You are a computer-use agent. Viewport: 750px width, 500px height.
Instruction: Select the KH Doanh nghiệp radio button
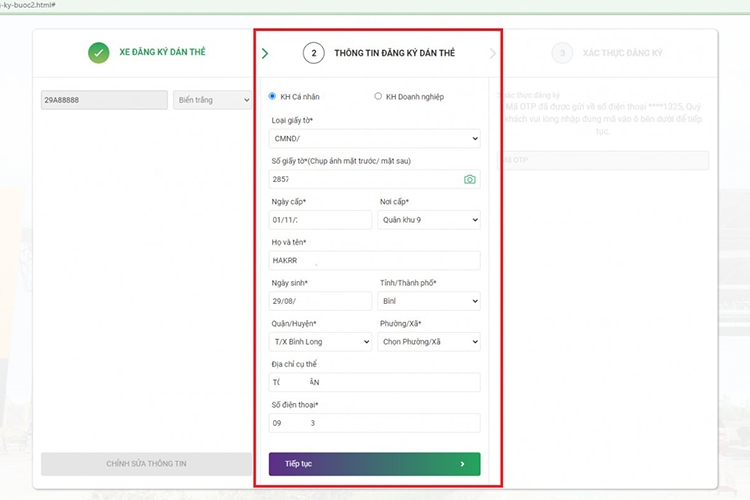(x=378, y=96)
